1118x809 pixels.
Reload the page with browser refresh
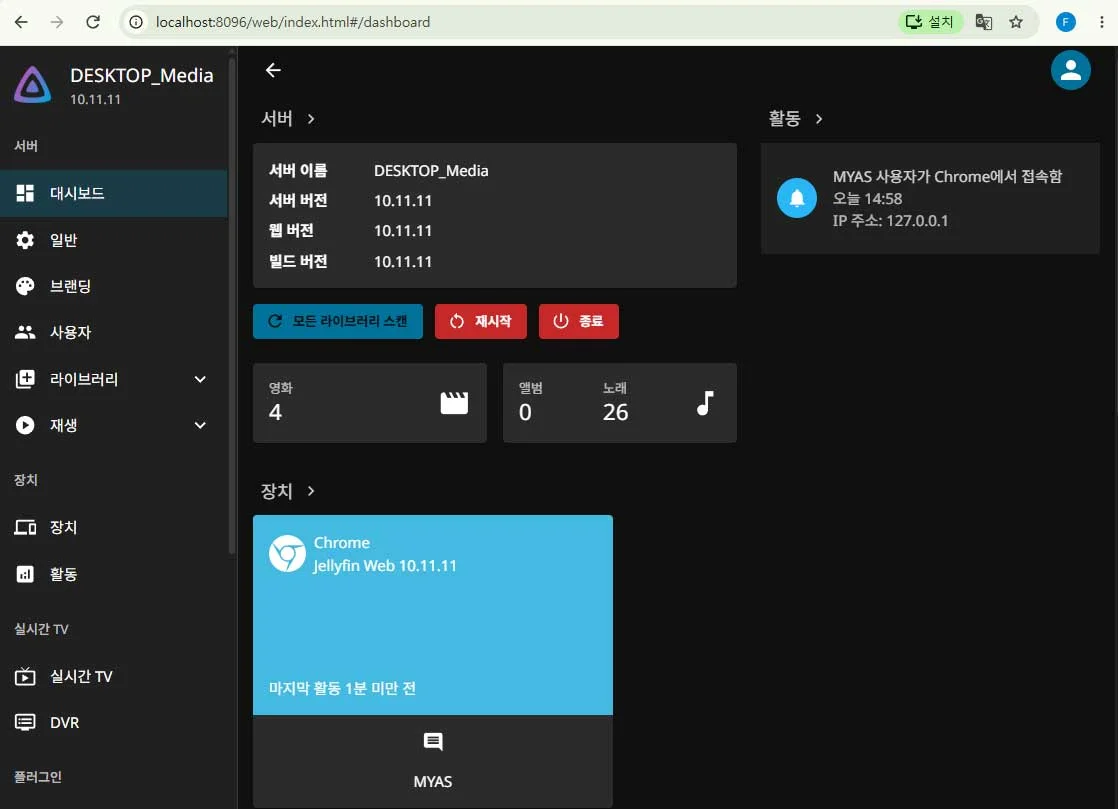(93, 22)
